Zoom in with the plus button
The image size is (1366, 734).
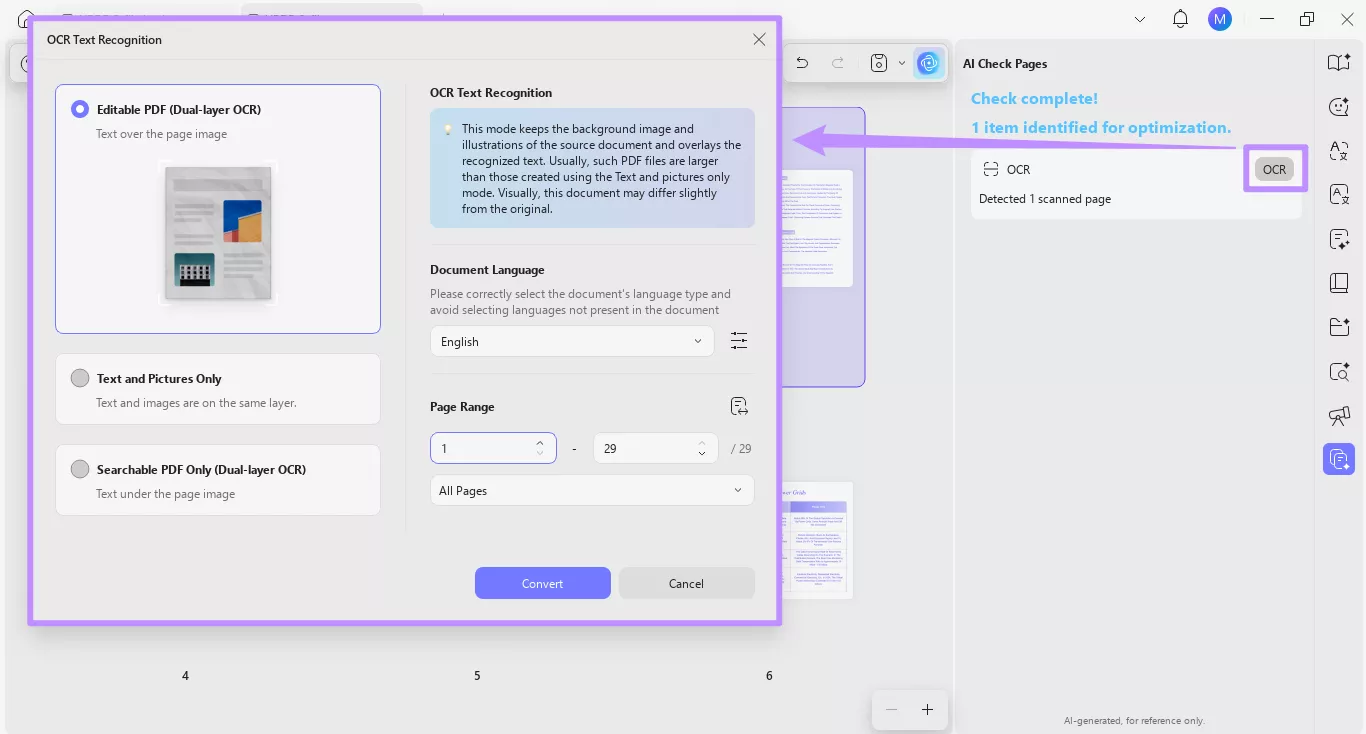[x=927, y=709]
